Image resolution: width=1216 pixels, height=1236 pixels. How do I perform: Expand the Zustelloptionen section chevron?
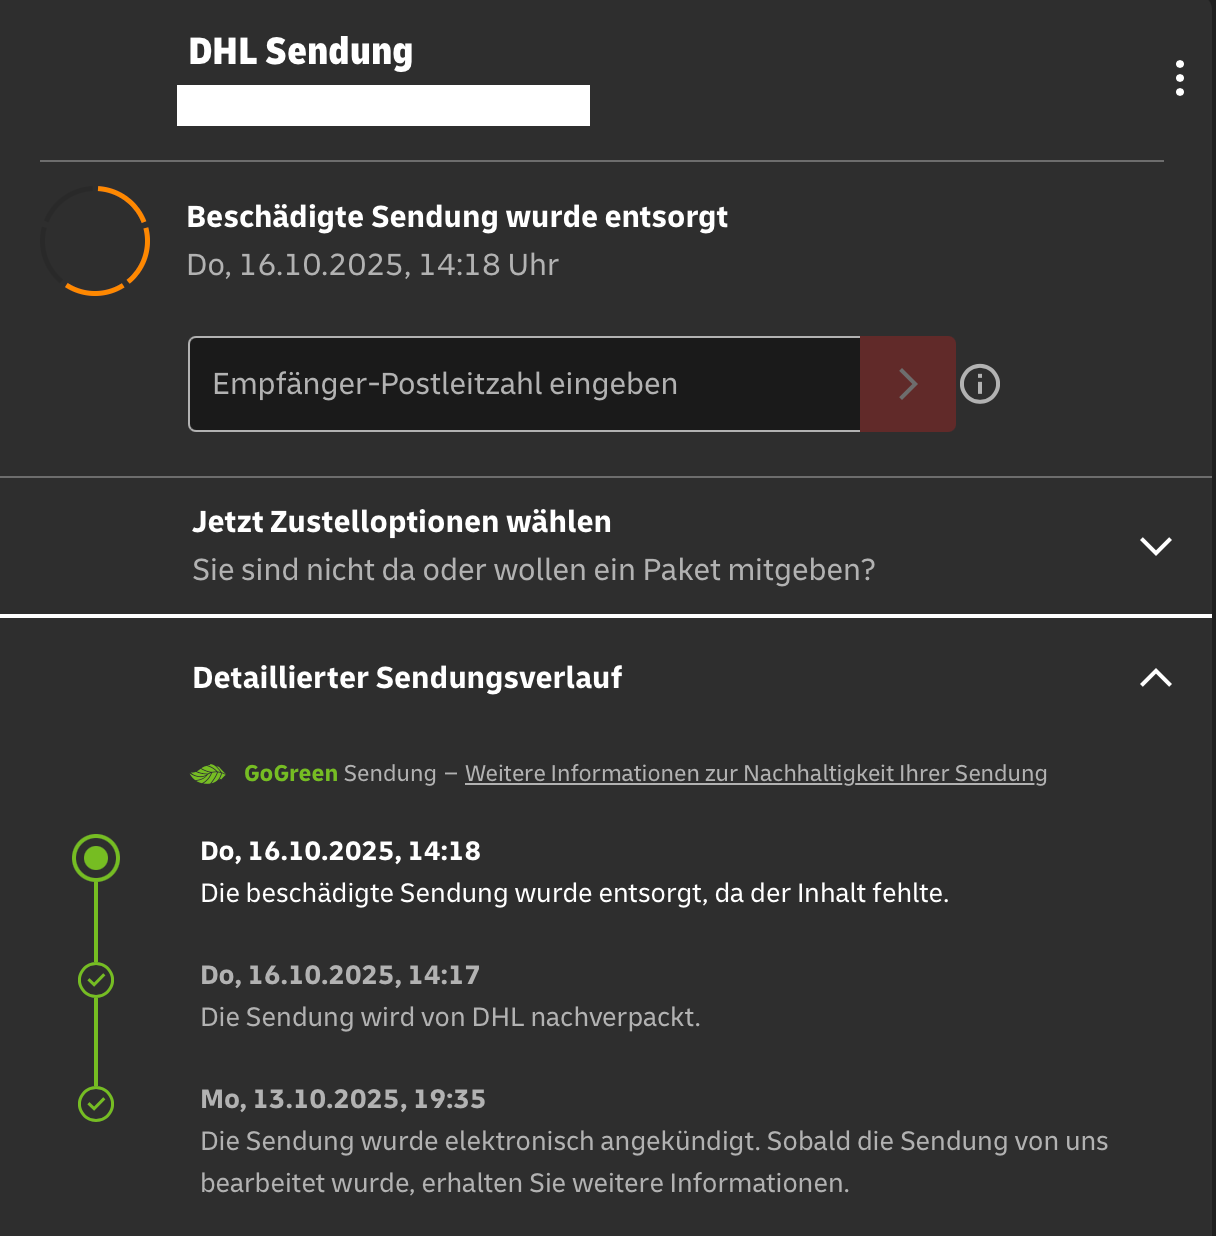click(1155, 546)
